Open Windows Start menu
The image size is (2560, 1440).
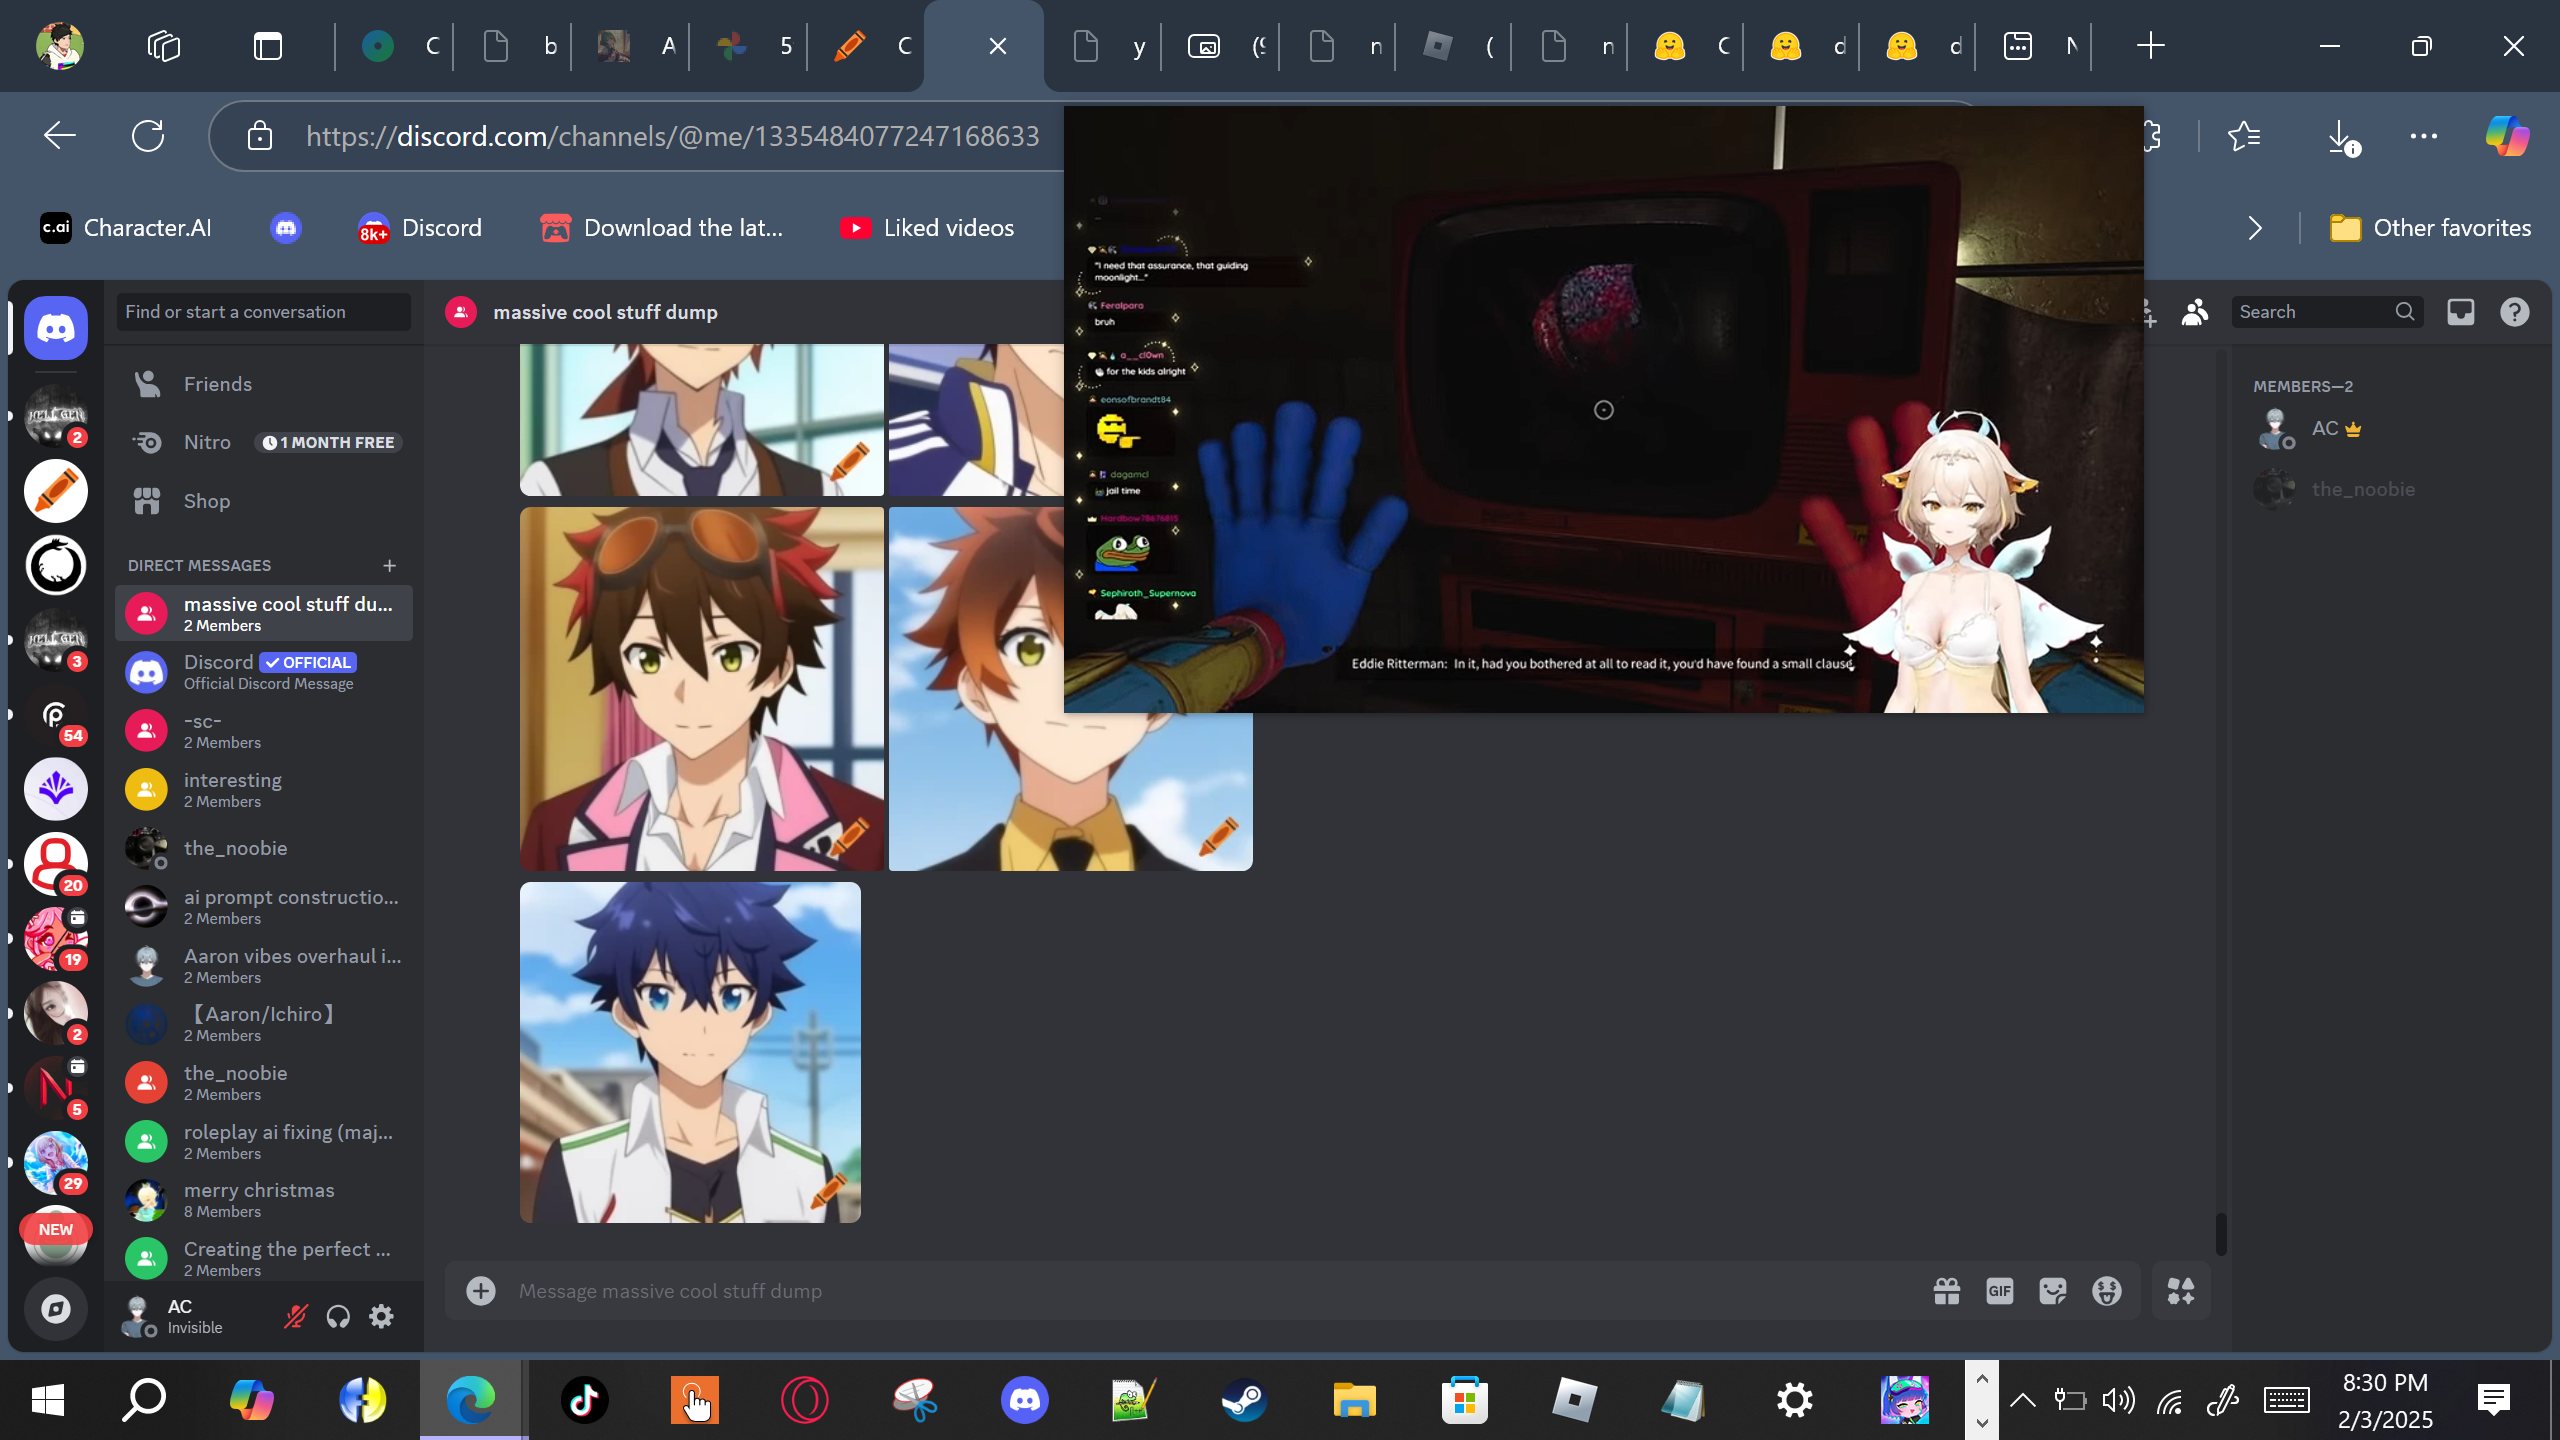coord(47,1400)
